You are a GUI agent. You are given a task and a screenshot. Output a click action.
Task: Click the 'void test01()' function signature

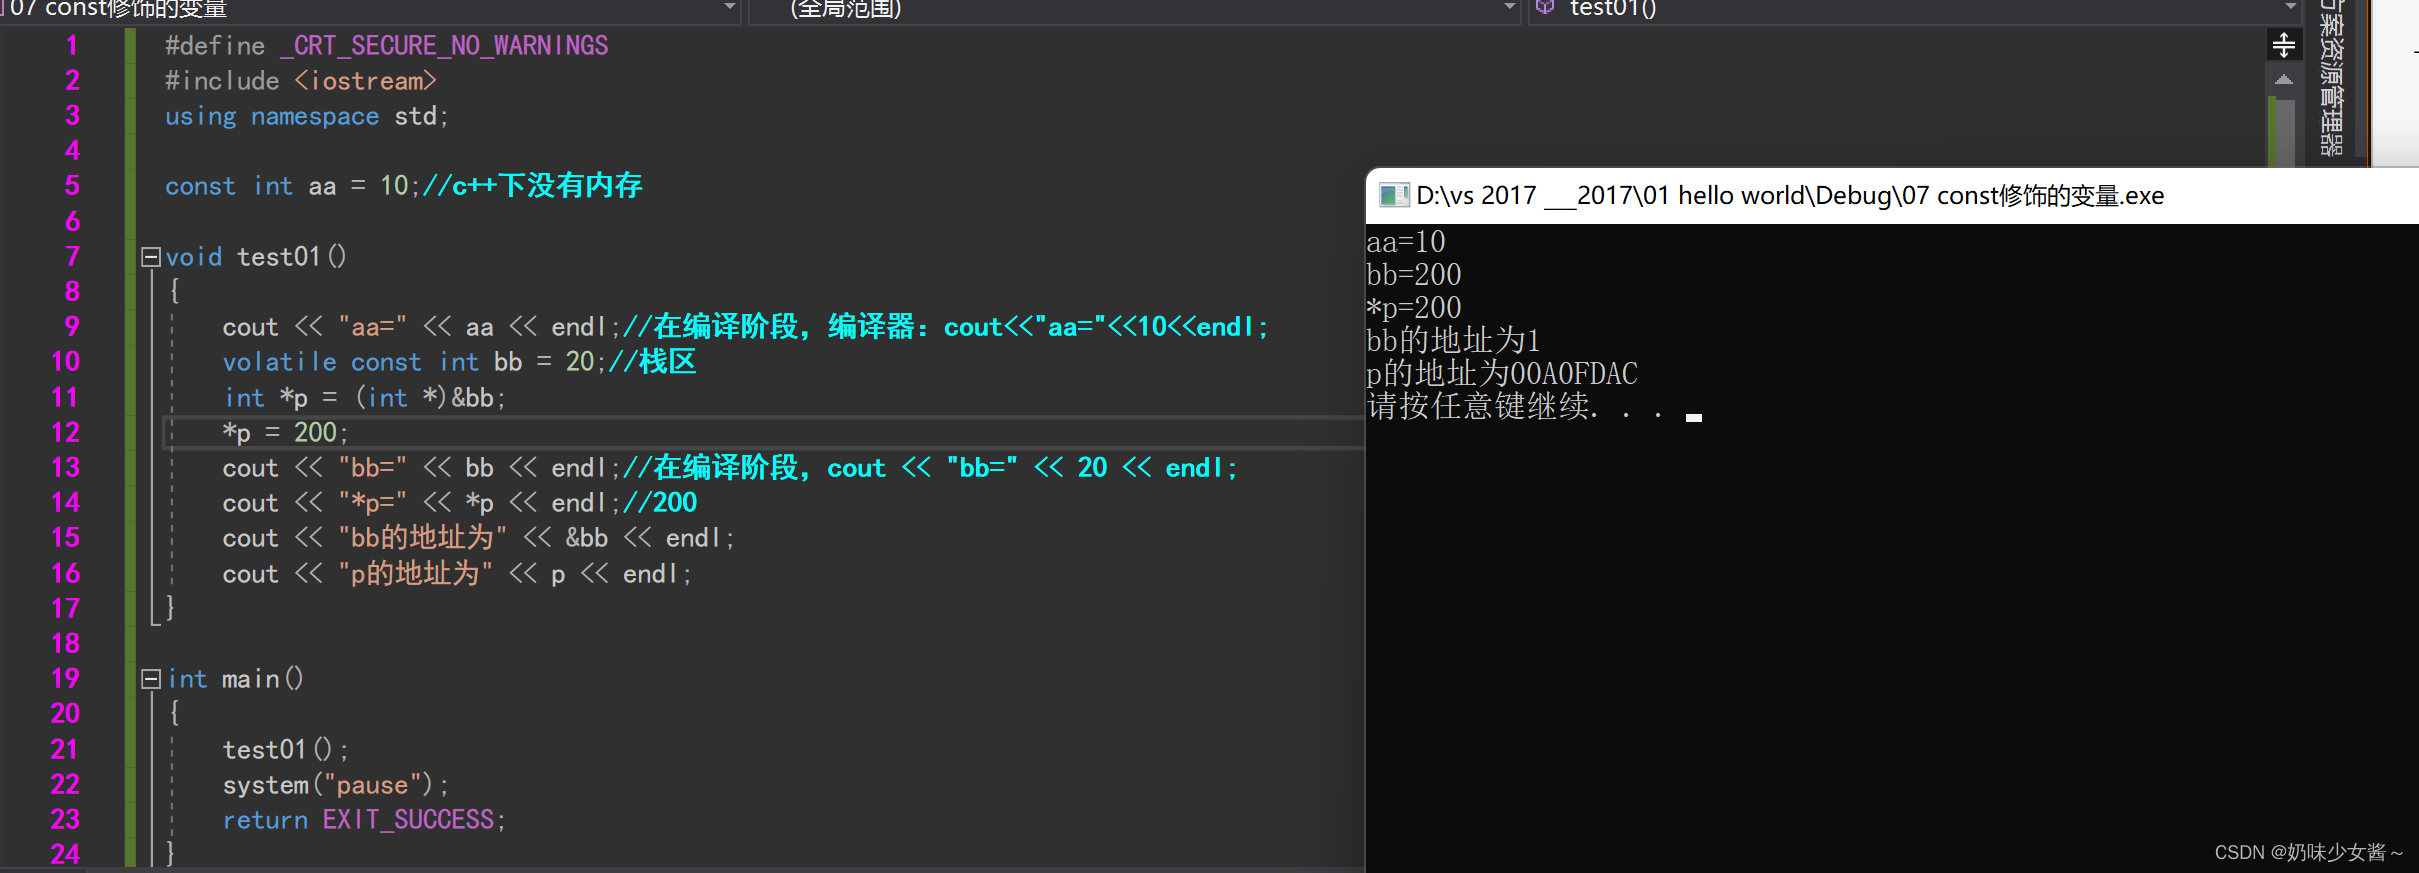[x=256, y=257]
